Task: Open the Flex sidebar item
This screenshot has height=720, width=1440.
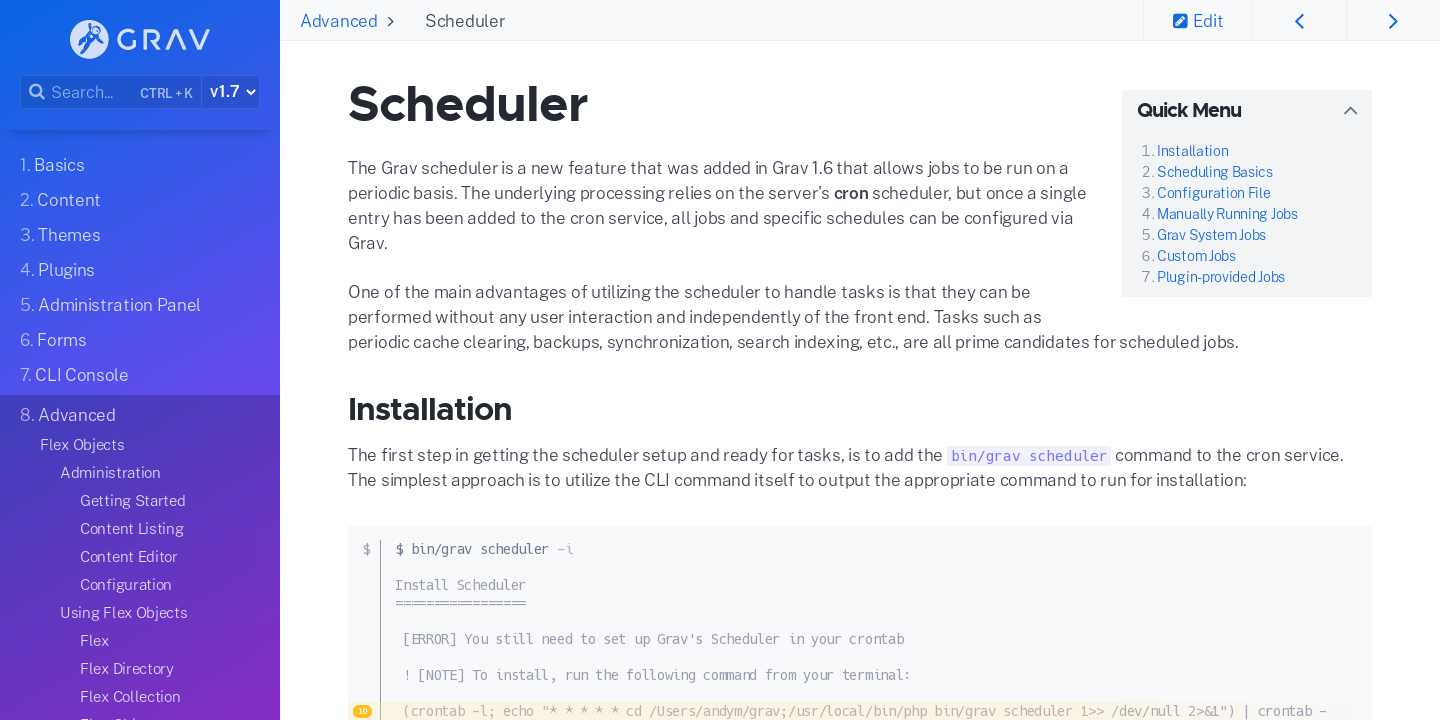Action: 95,641
